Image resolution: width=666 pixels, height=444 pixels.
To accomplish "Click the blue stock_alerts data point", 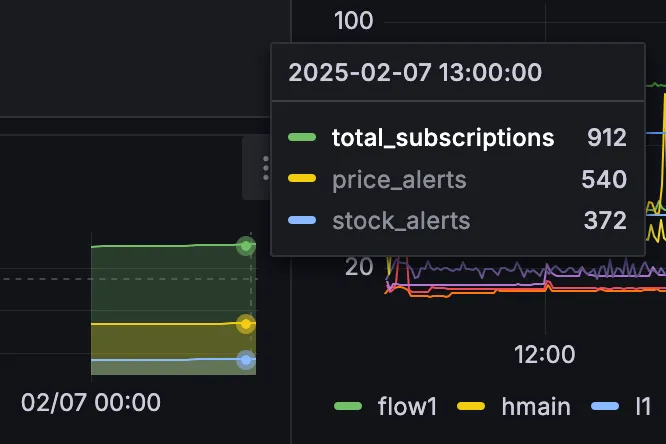I will 246,360.
